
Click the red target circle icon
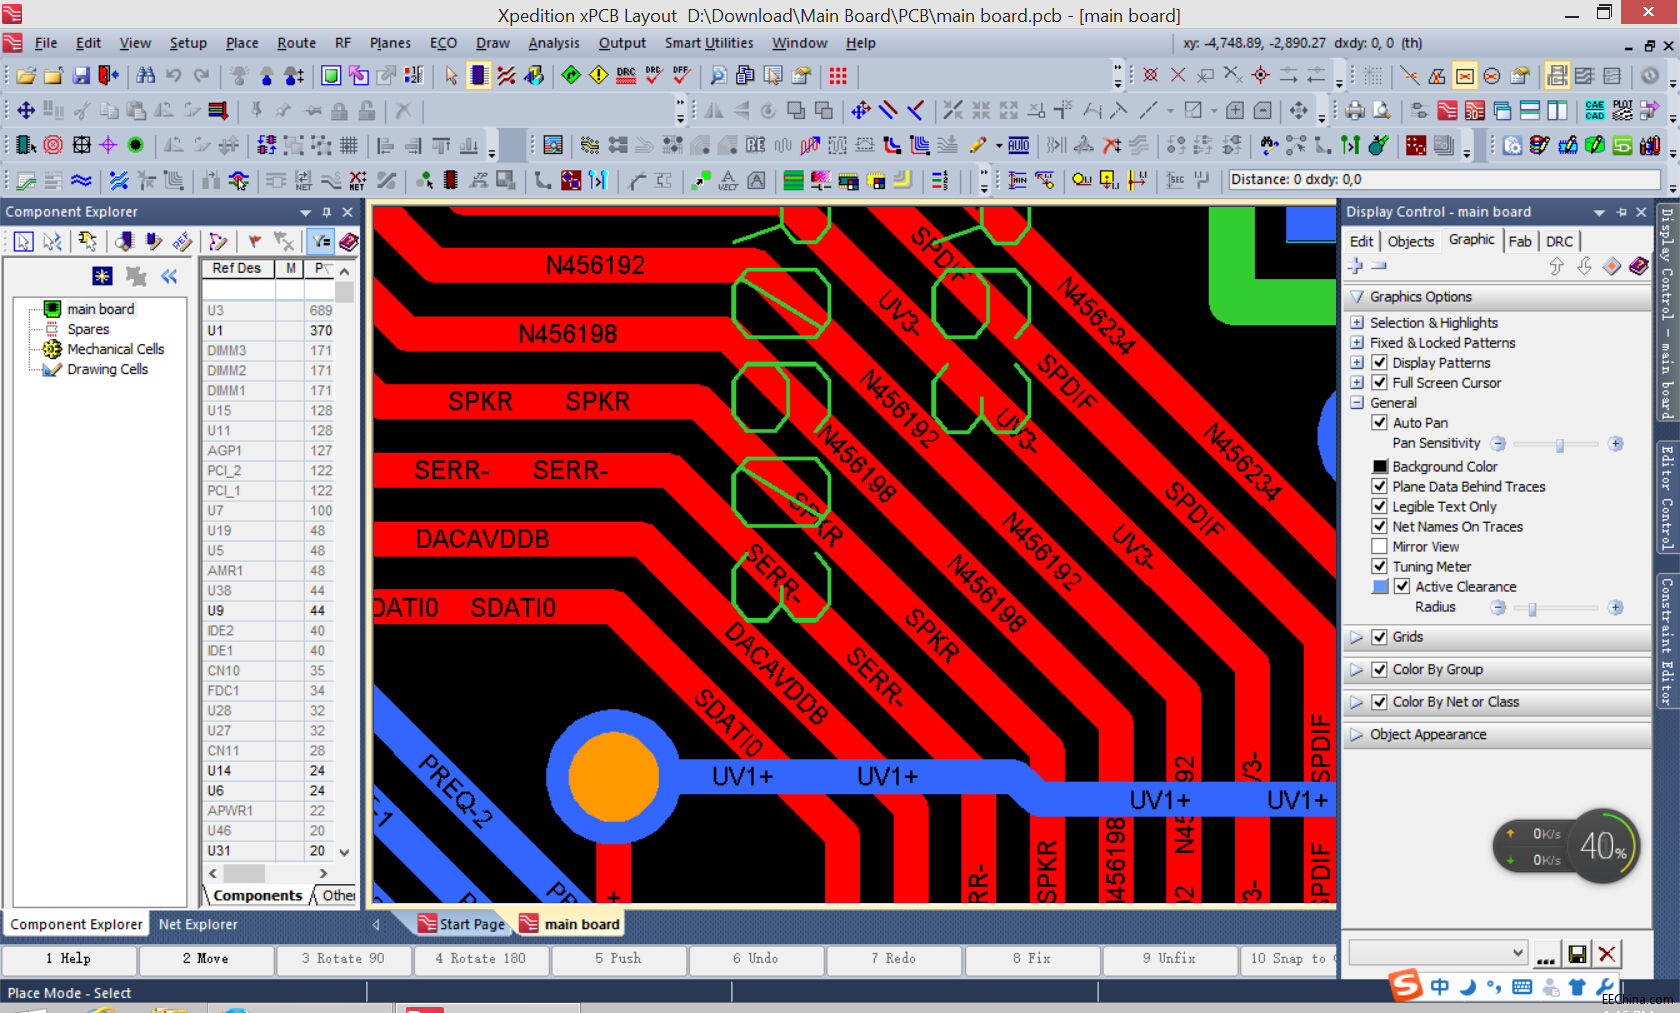pyautogui.click(x=53, y=146)
